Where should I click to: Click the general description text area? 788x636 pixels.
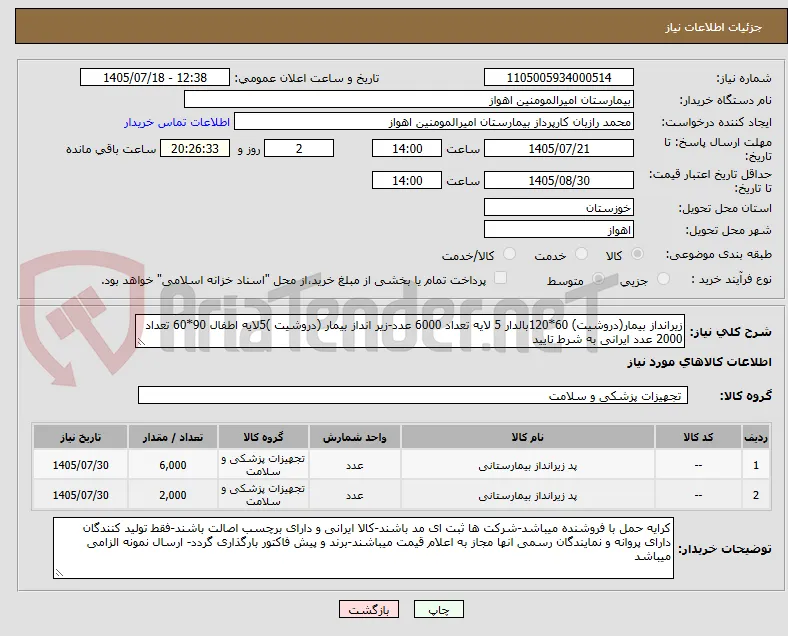(x=410, y=332)
